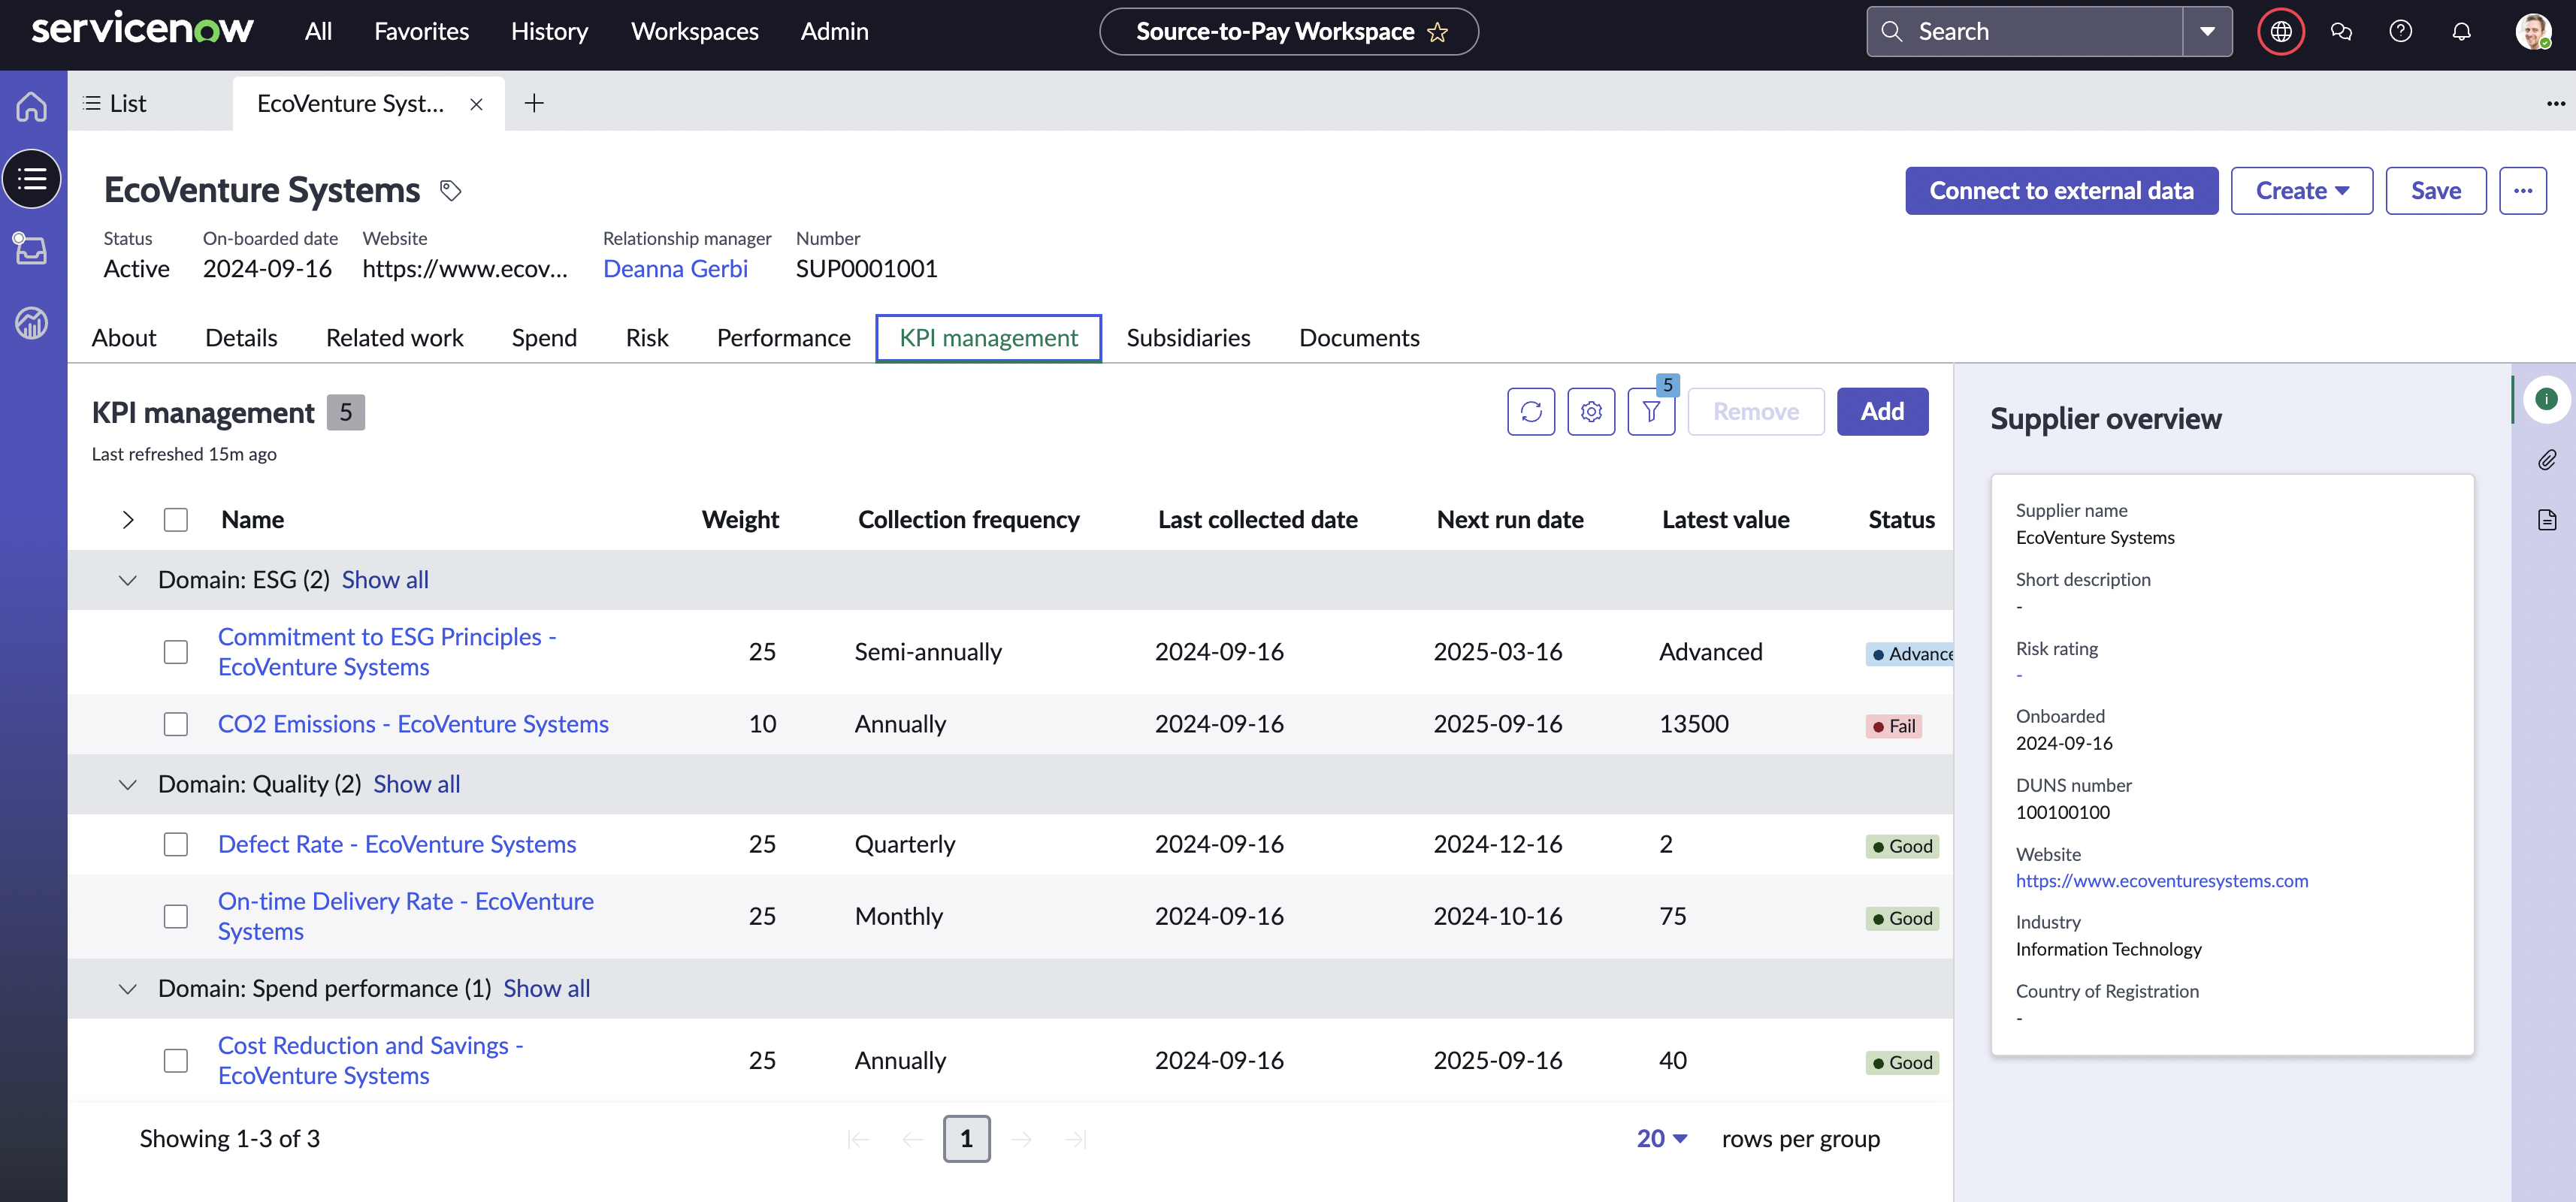Open the Inbox sidebar icon
The width and height of the screenshot is (2576, 1202).
(x=32, y=249)
